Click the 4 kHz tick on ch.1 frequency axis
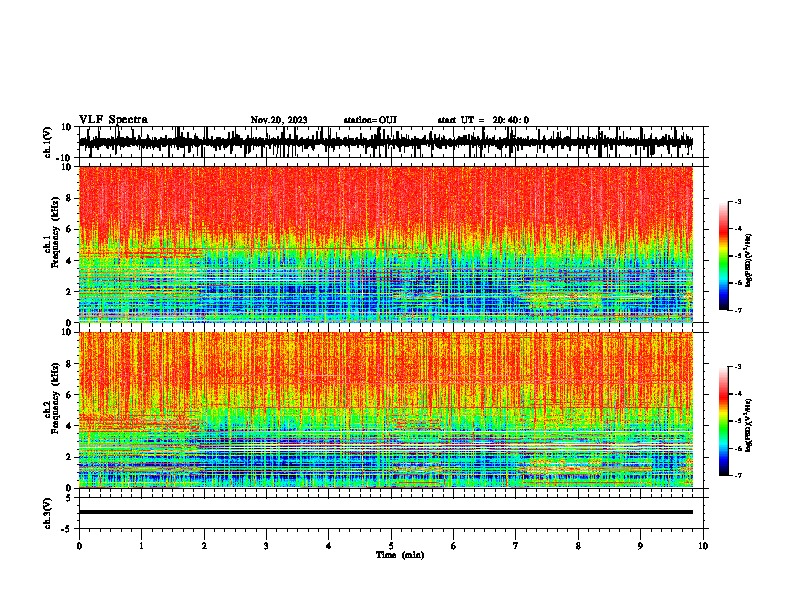 tap(69, 261)
